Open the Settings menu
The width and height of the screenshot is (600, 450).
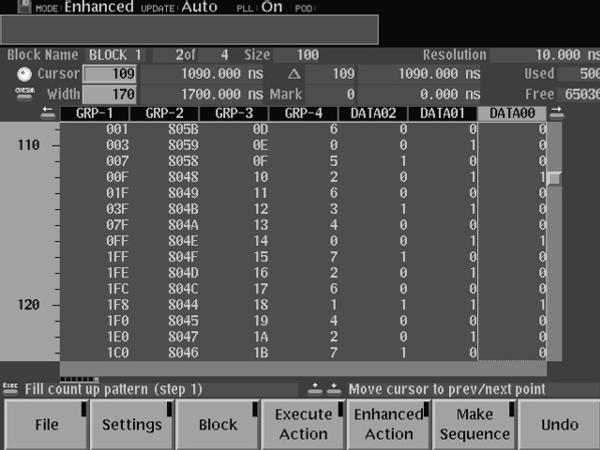(132, 424)
